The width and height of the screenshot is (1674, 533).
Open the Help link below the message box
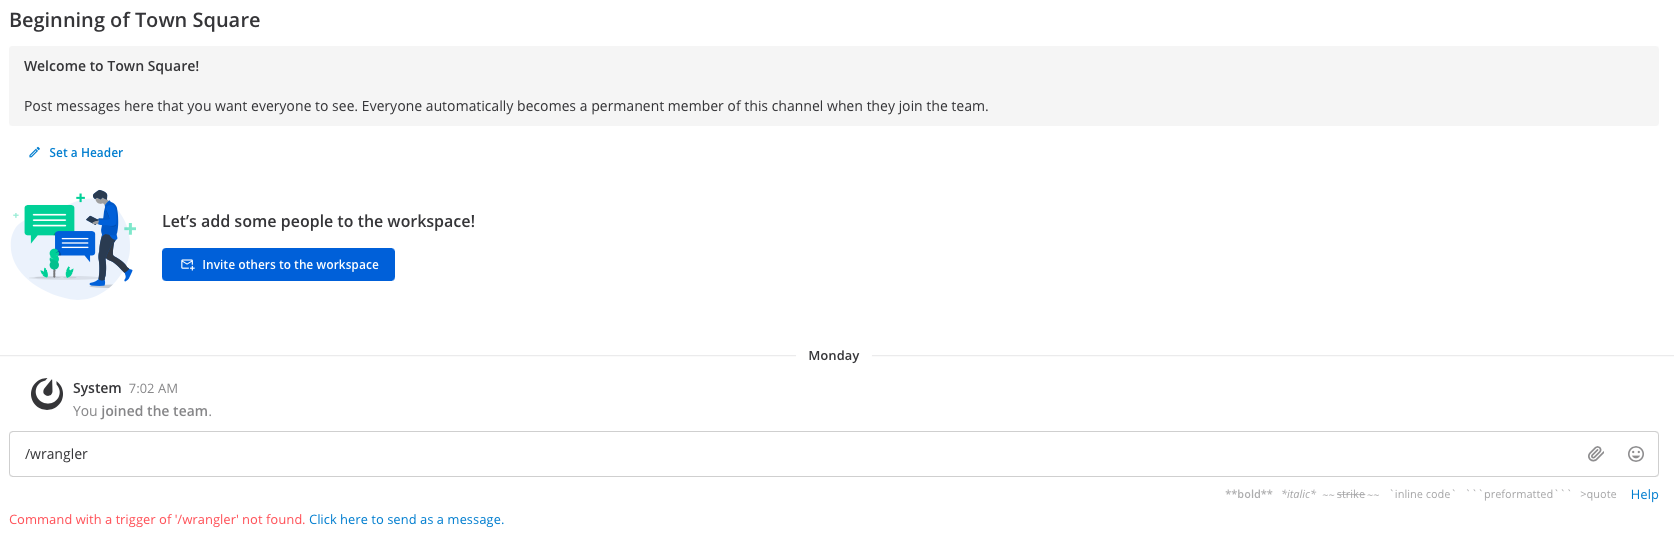tap(1644, 494)
